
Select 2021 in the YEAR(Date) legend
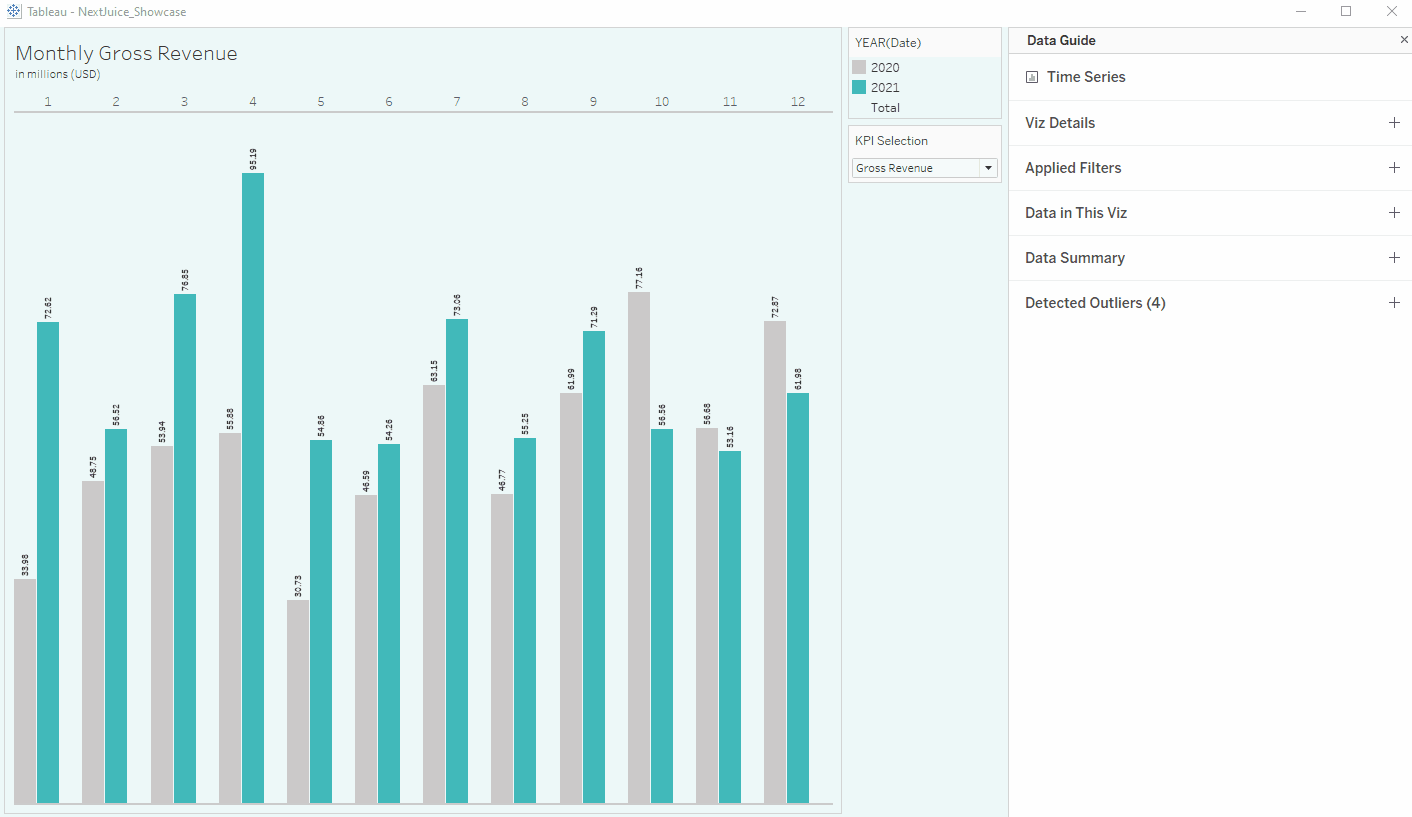coord(885,87)
